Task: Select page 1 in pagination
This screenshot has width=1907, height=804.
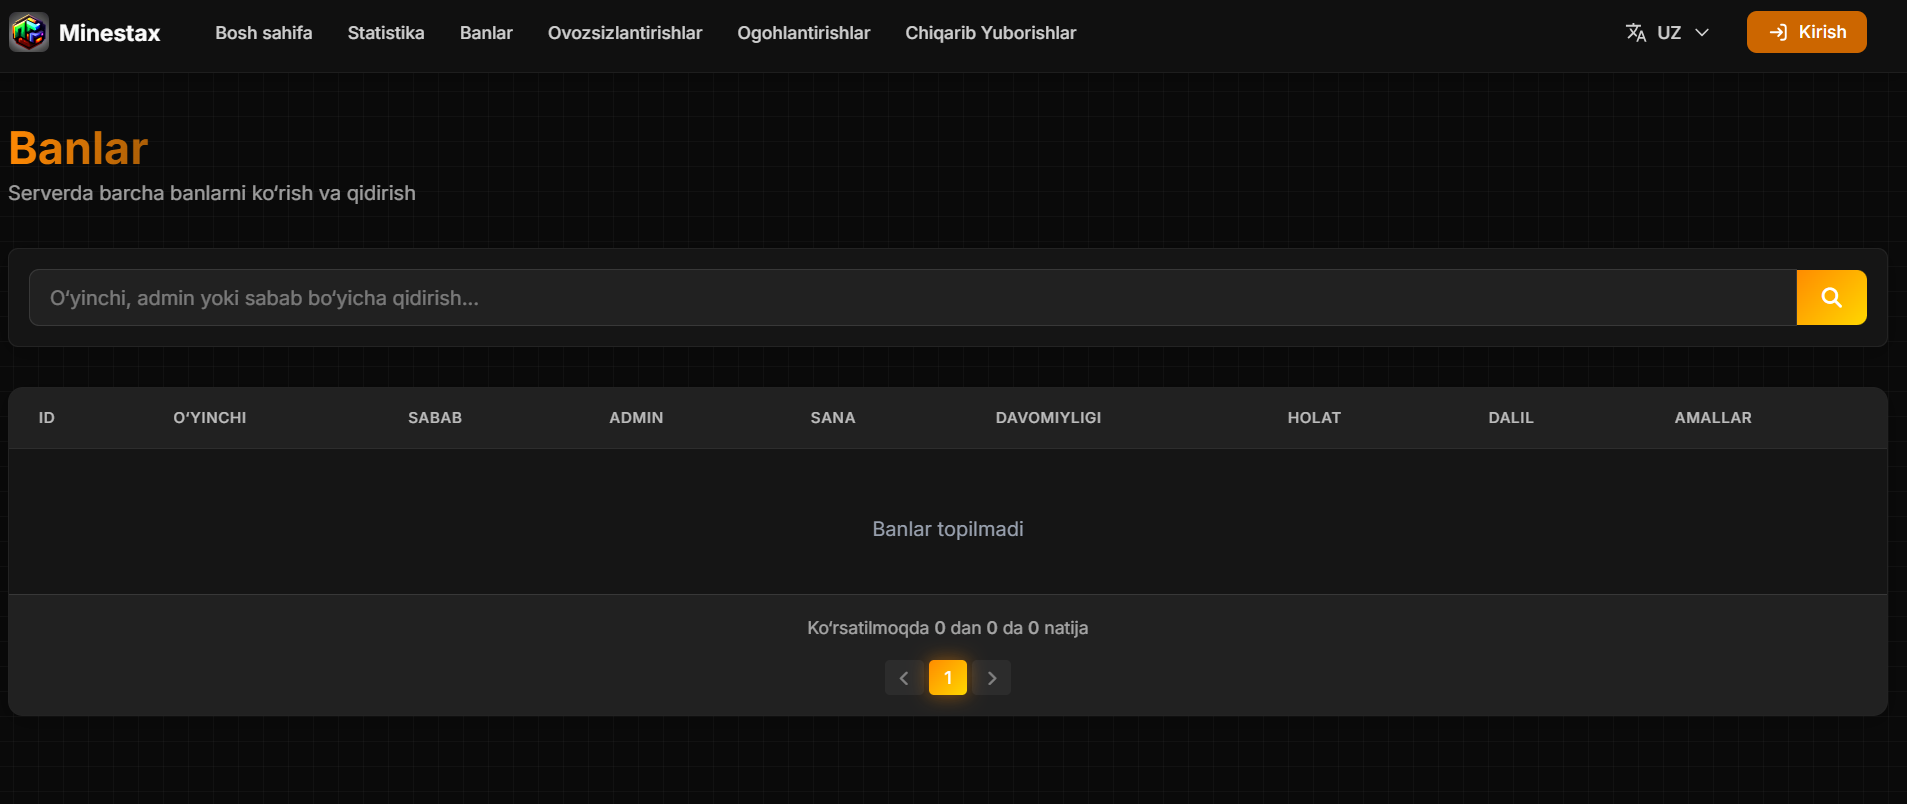Action: pos(948,678)
